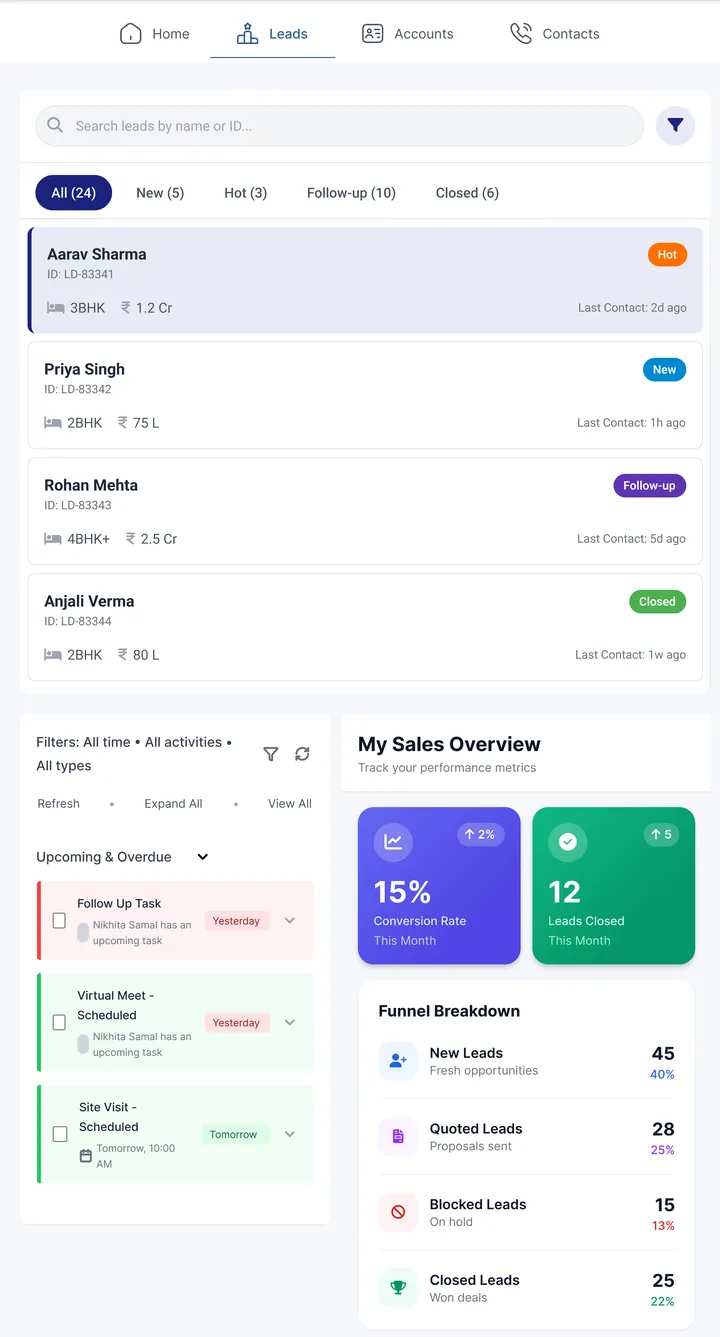Screen dimensions: 720x1337
Task: Click the Leads Closed checkmark icon
Action: click(x=567, y=842)
